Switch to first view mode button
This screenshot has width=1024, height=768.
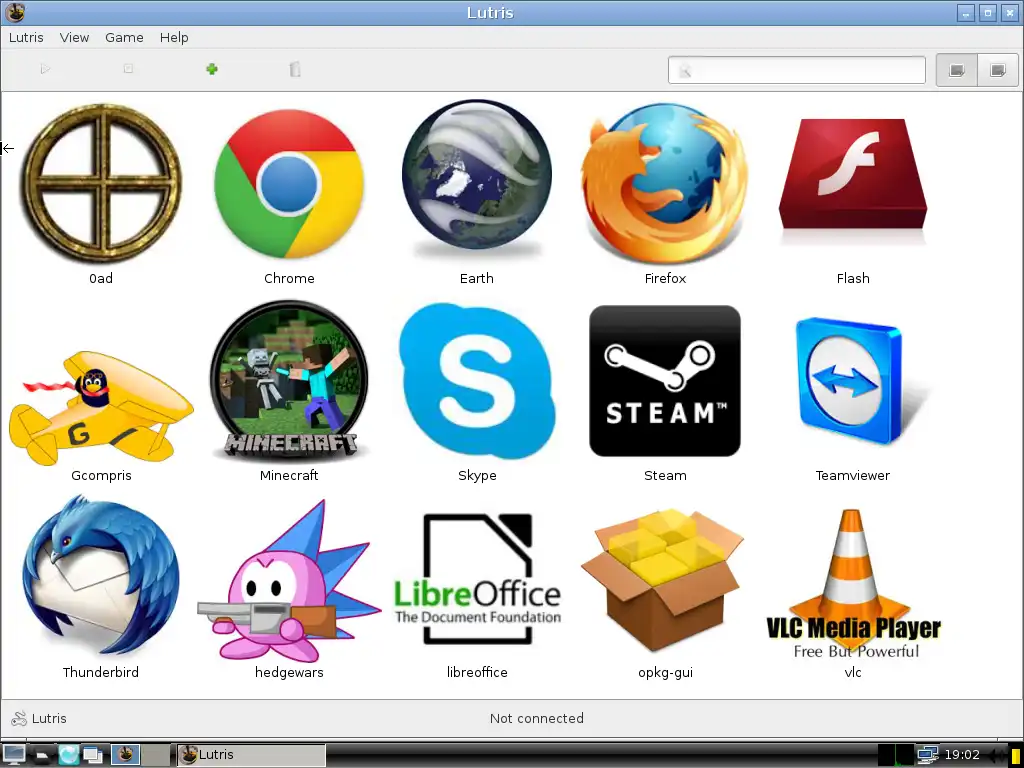[x=957, y=70]
